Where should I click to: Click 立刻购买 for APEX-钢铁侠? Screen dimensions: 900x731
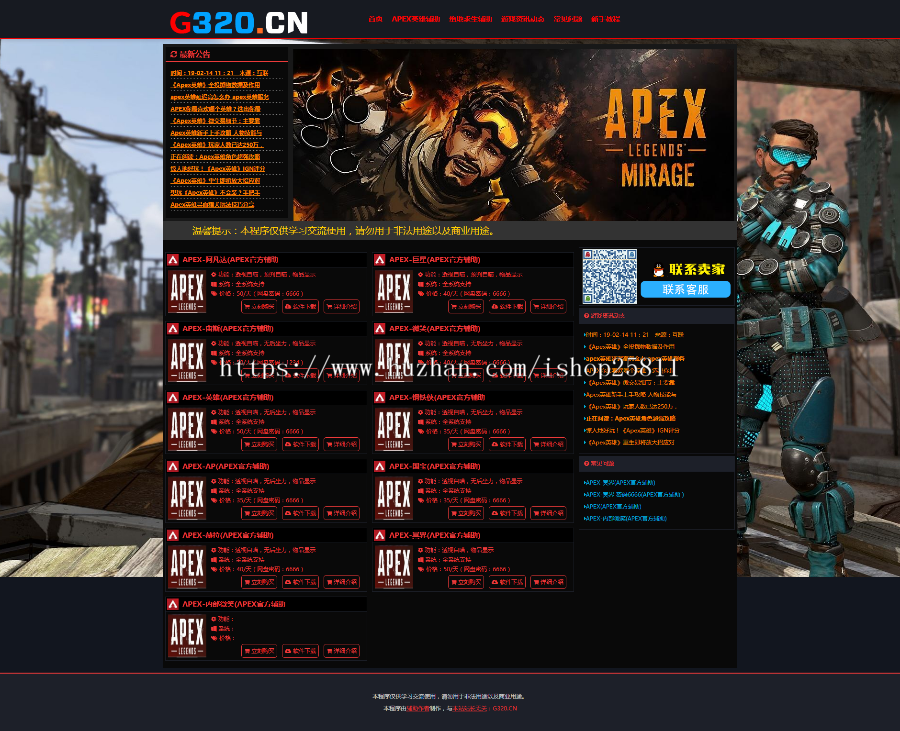tap(465, 444)
